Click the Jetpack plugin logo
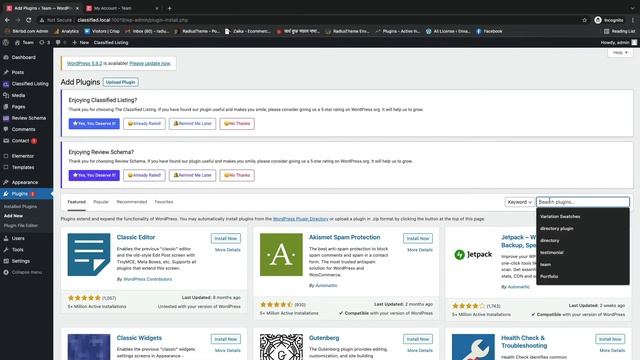Screen dimensions: 640x360 [x=473, y=255]
